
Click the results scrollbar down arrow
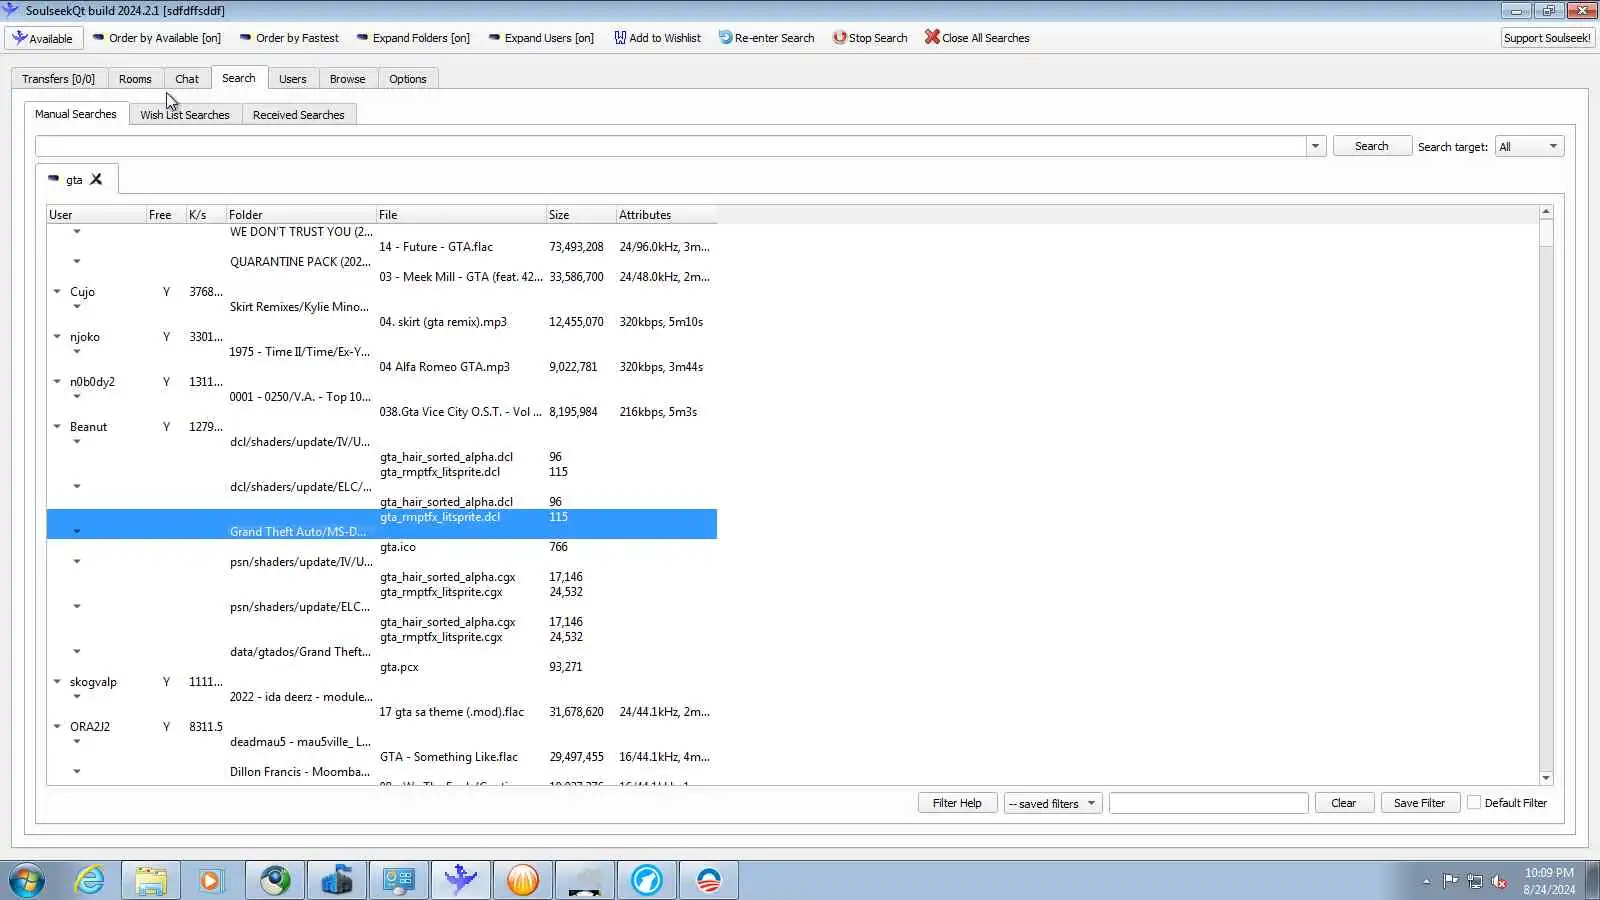click(1546, 778)
